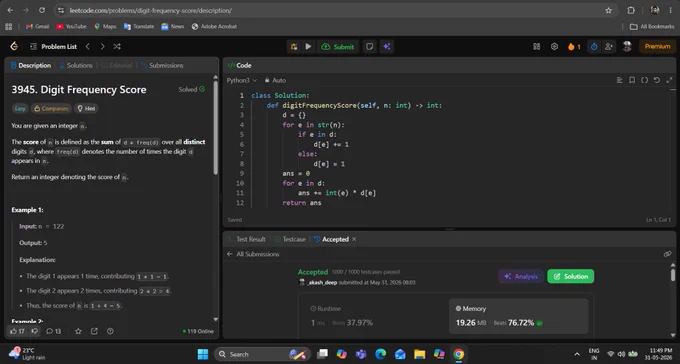Open the debugger icon beside Run

click(x=294, y=46)
